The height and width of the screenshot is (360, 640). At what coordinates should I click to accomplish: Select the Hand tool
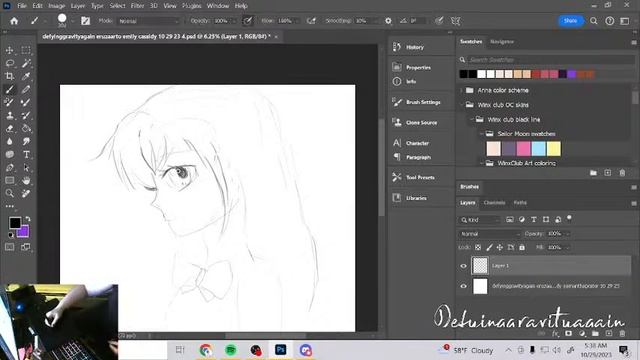[26, 180]
